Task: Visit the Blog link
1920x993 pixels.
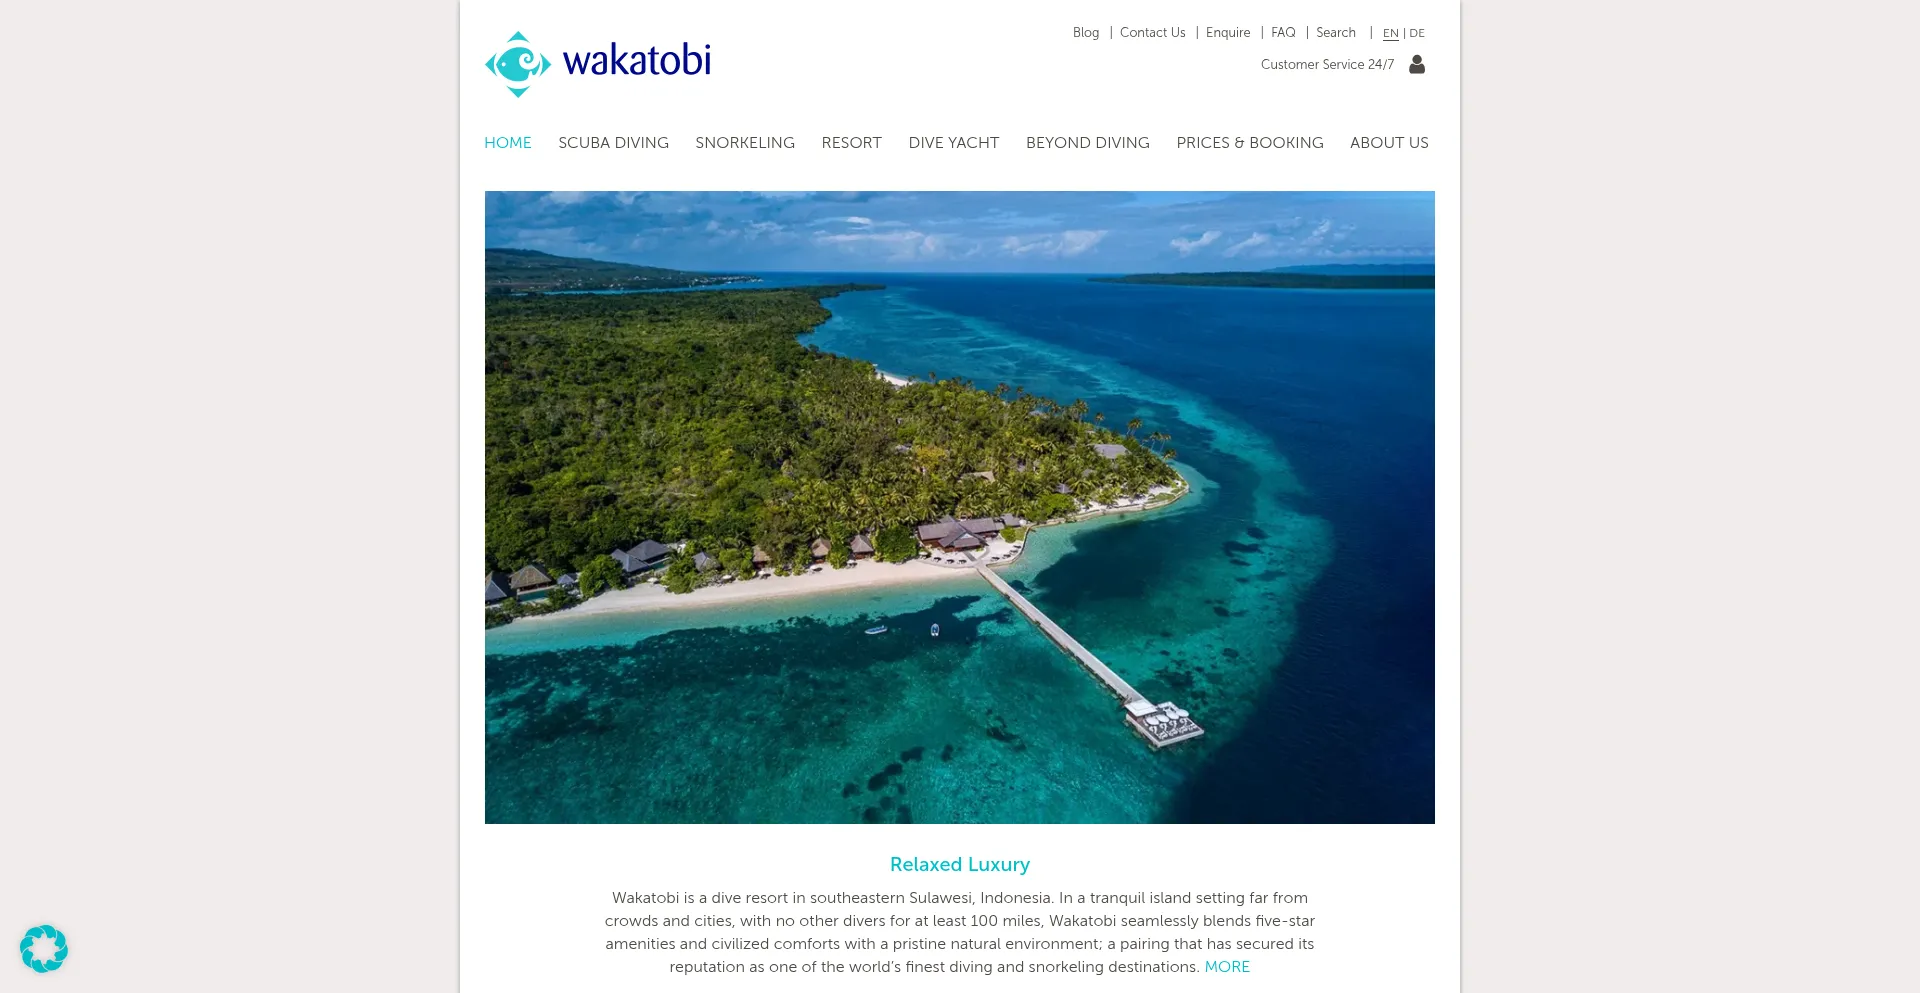Action: 1086,33
